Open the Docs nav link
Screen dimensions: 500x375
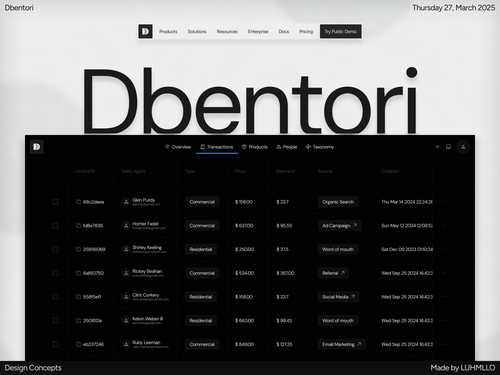click(284, 31)
